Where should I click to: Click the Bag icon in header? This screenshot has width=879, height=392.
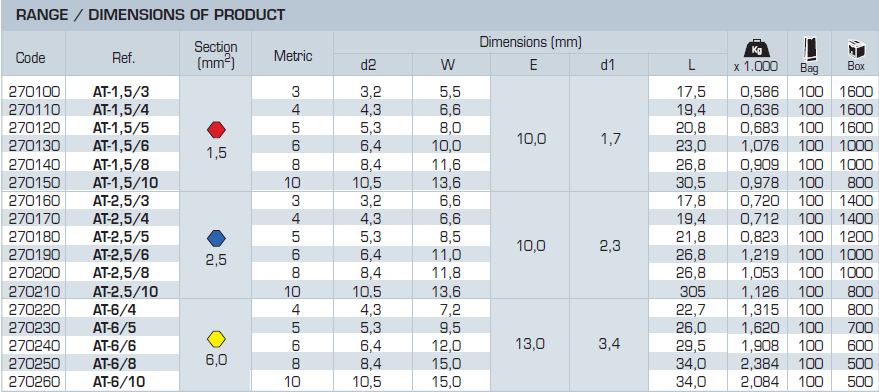pos(809,50)
